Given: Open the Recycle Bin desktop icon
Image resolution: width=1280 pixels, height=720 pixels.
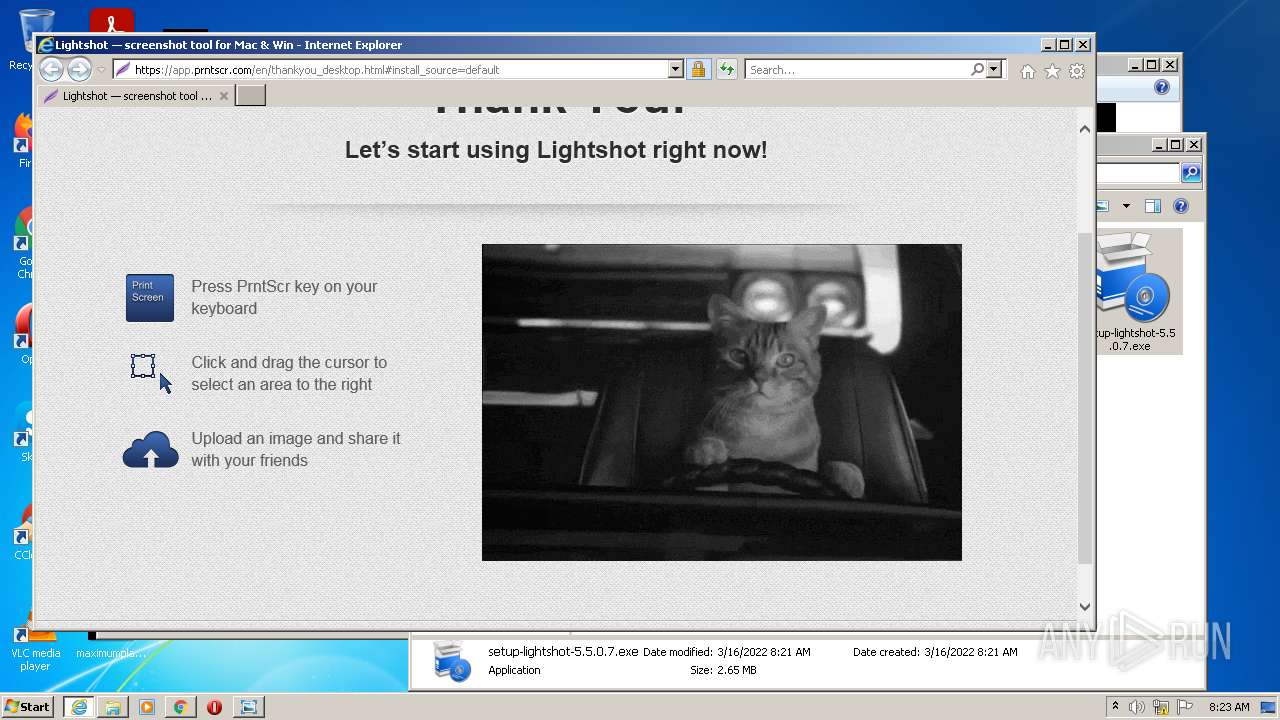Looking at the screenshot, I should point(35,38).
